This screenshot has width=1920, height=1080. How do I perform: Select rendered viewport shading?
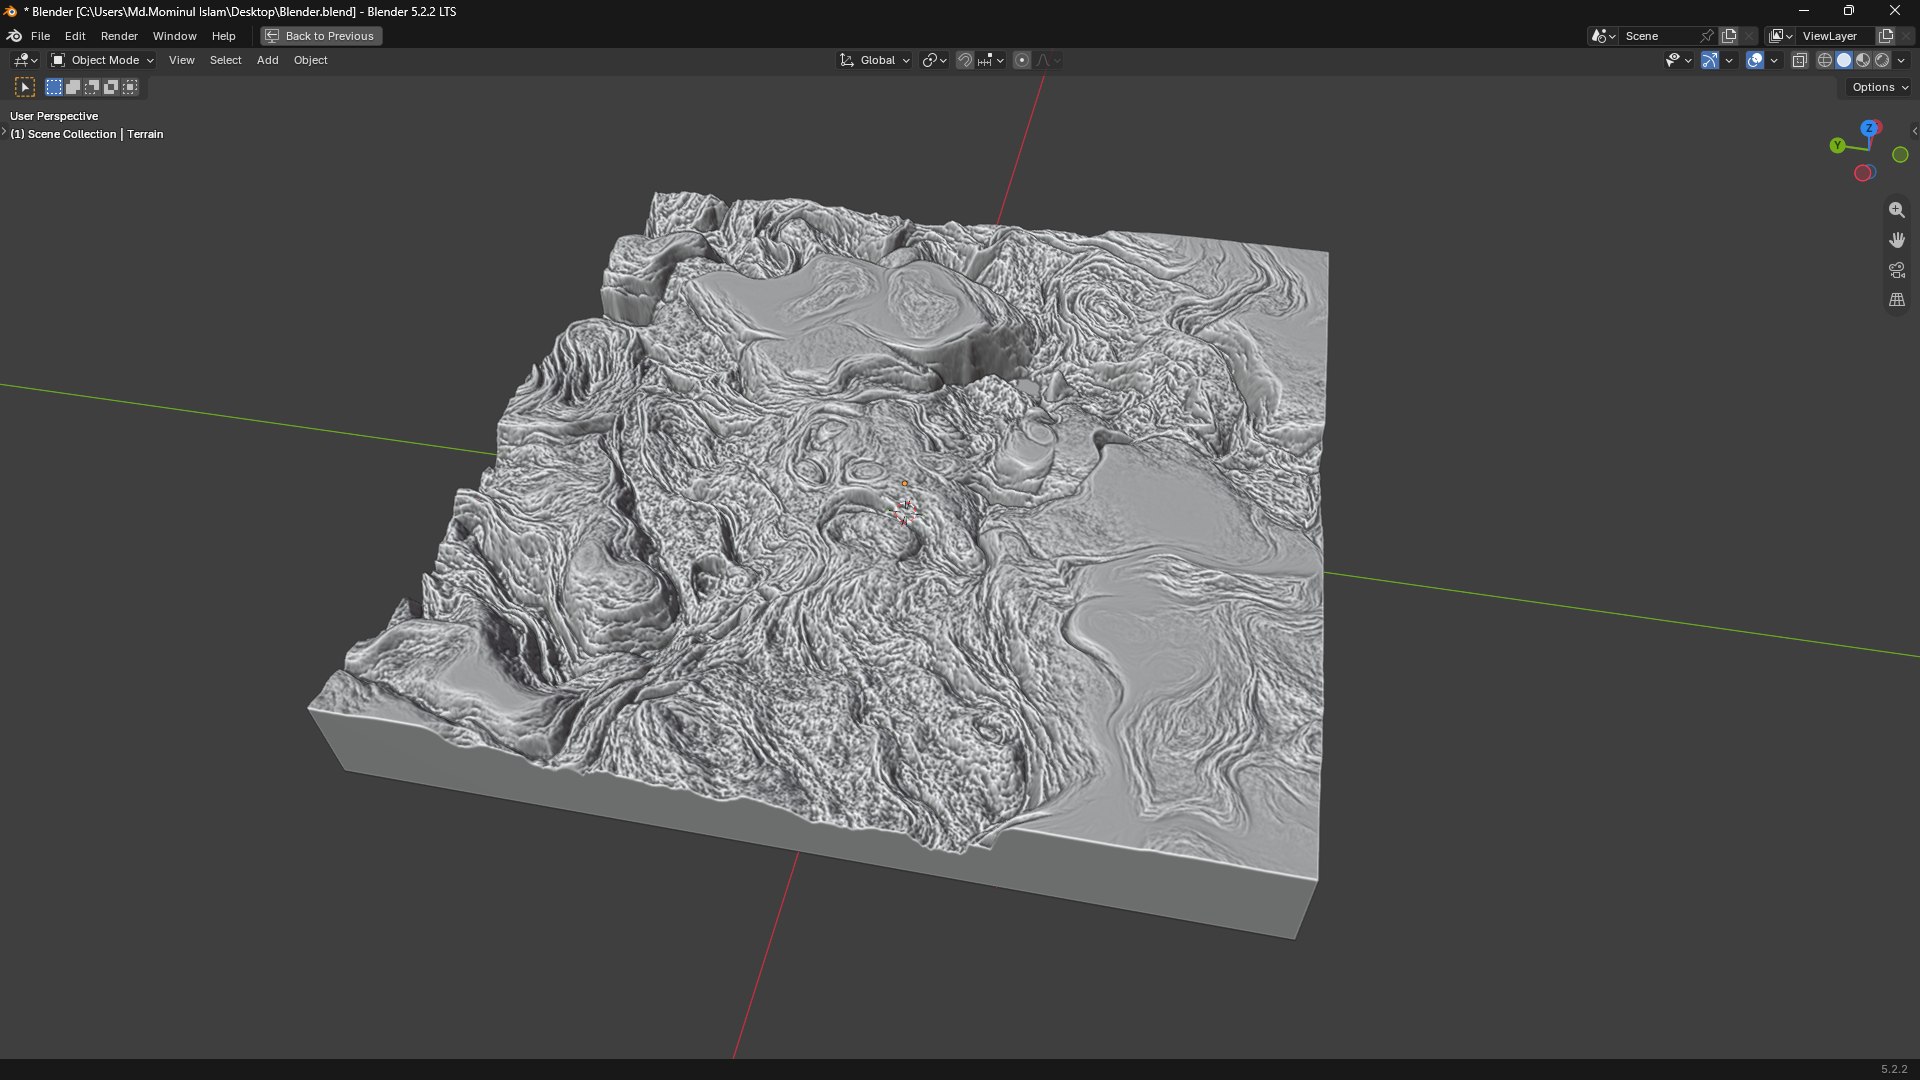click(x=1882, y=61)
